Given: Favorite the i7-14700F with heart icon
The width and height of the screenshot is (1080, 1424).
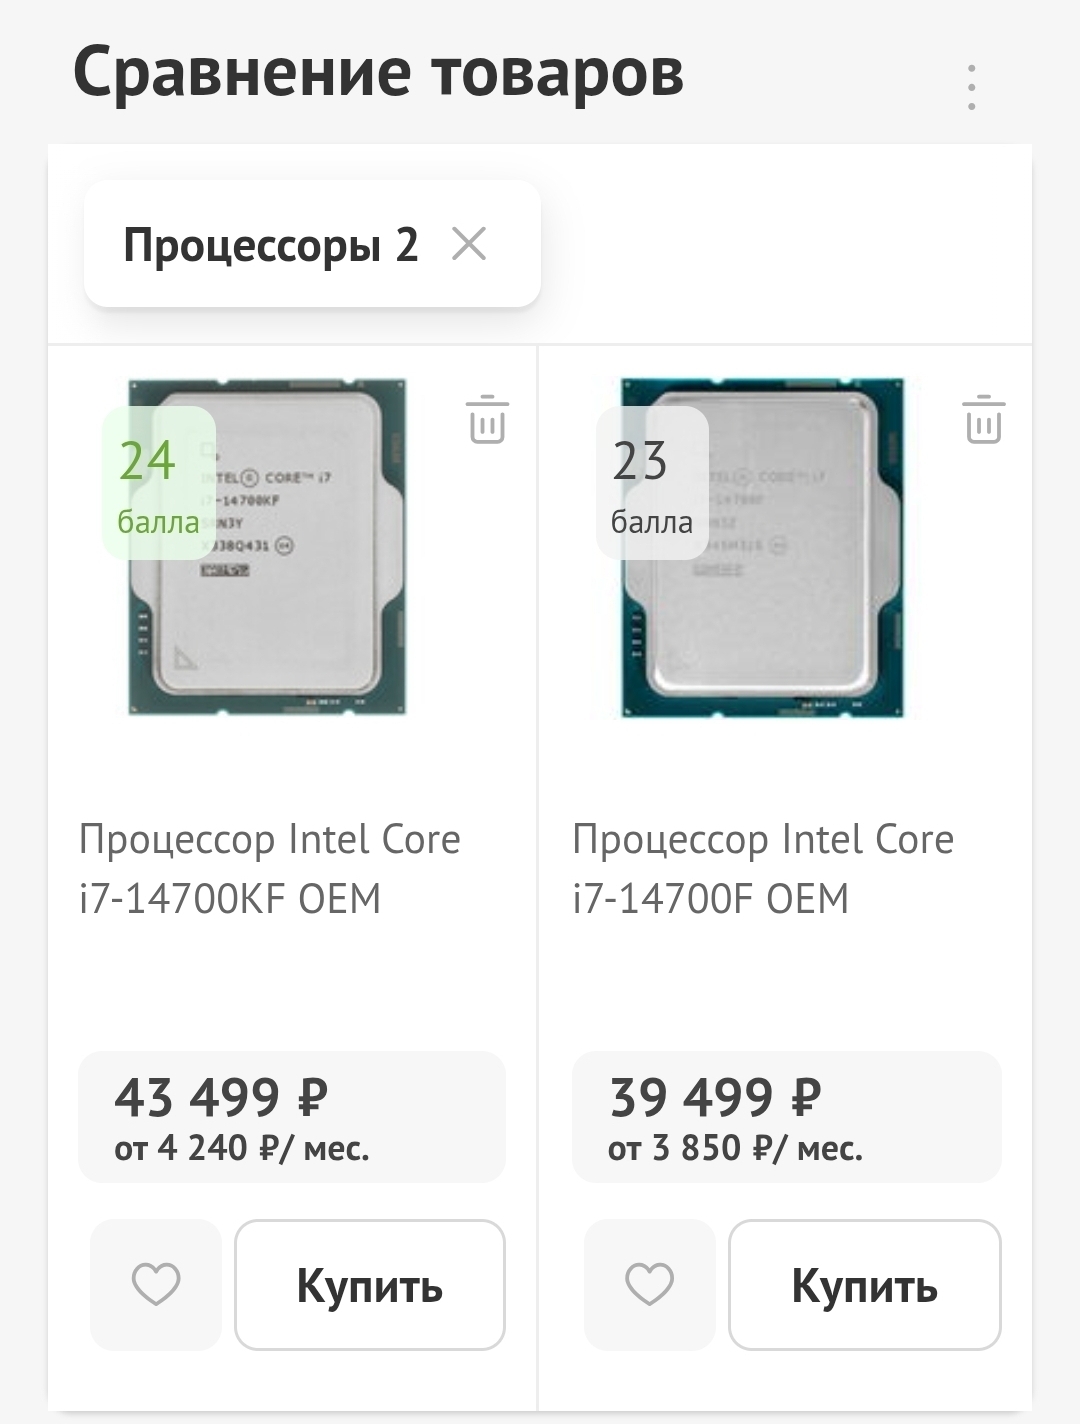Looking at the screenshot, I should pos(650,1284).
